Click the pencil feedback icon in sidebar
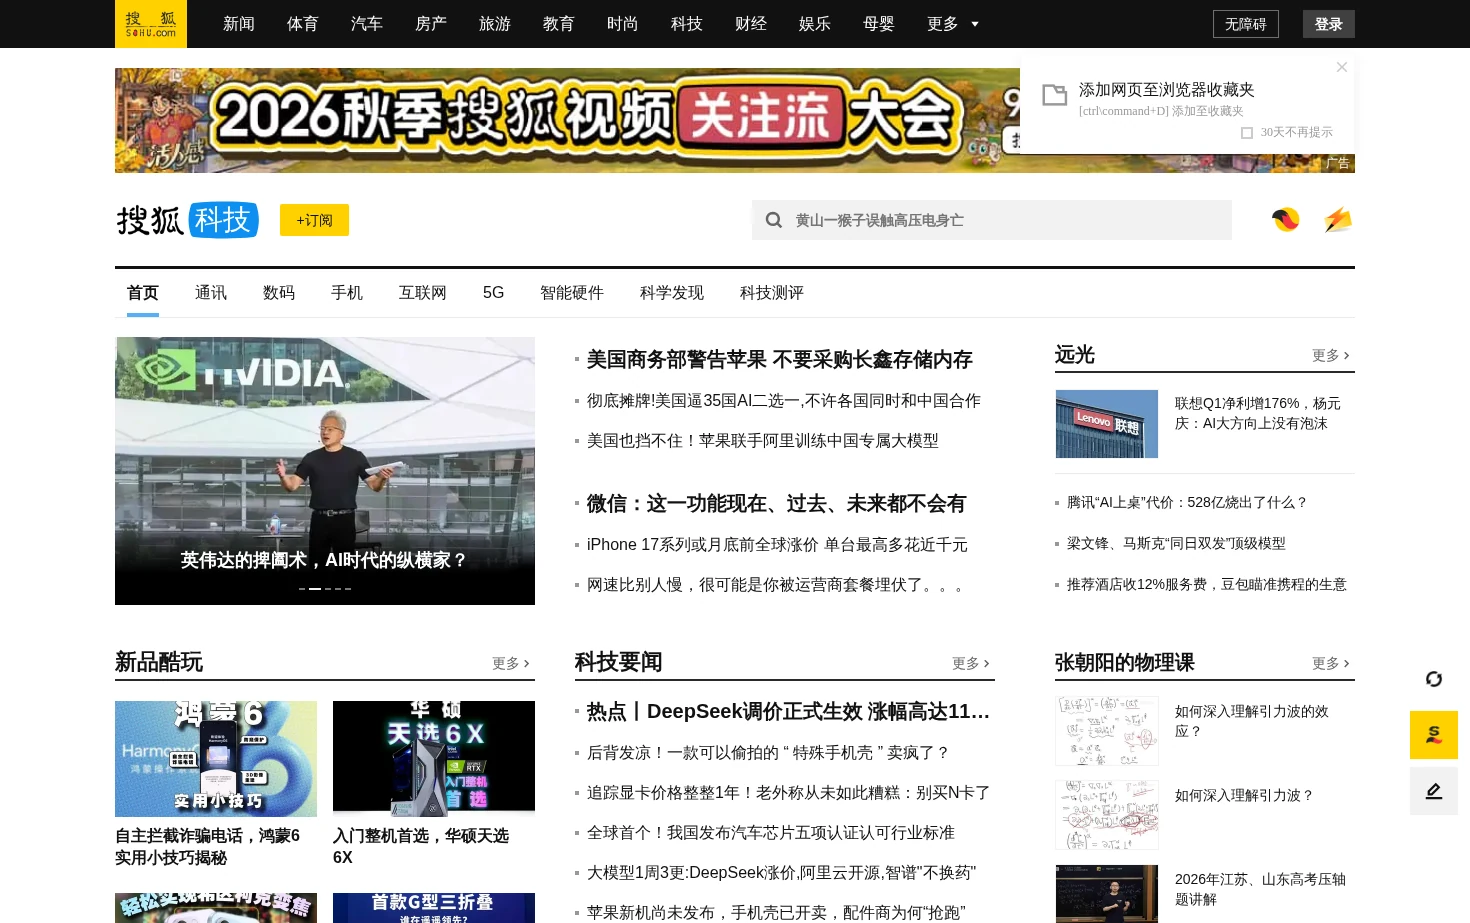This screenshot has width=1470, height=923. pyautogui.click(x=1434, y=791)
